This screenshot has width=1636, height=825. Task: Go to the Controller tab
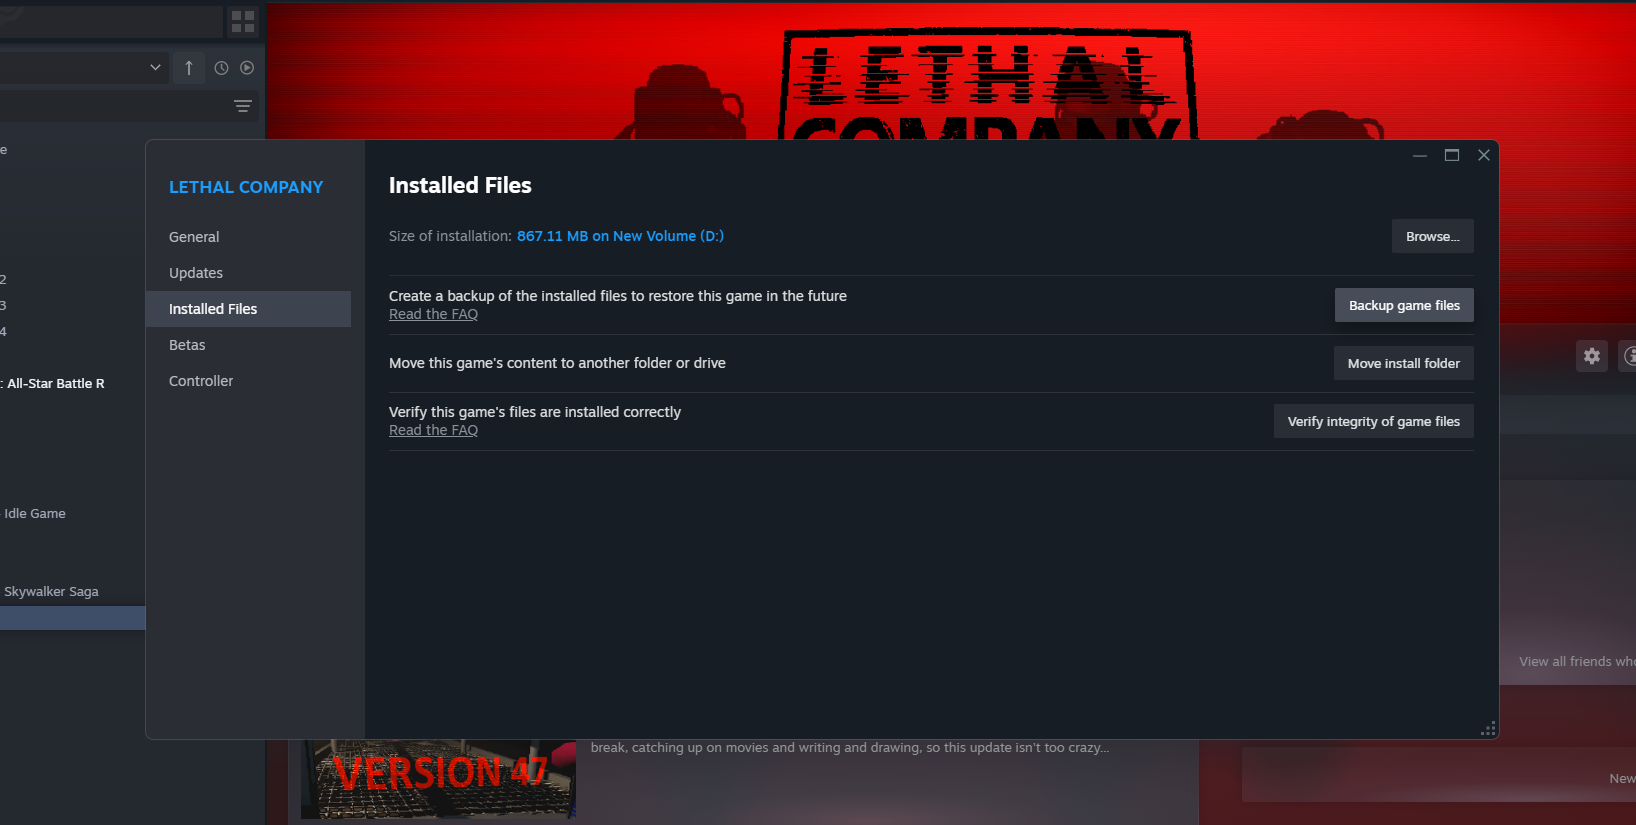201,381
